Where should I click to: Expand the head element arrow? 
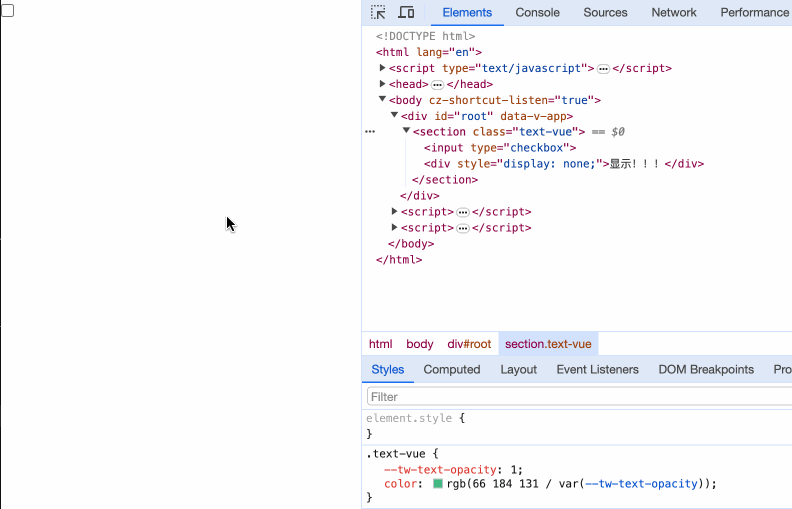382,84
